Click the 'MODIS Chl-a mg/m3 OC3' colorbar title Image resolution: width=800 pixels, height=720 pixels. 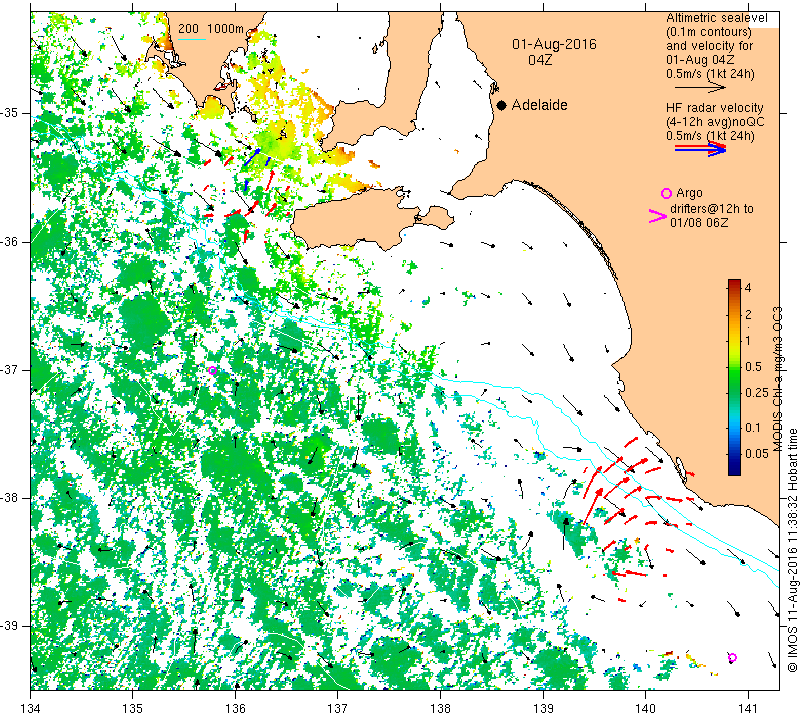tap(777, 379)
